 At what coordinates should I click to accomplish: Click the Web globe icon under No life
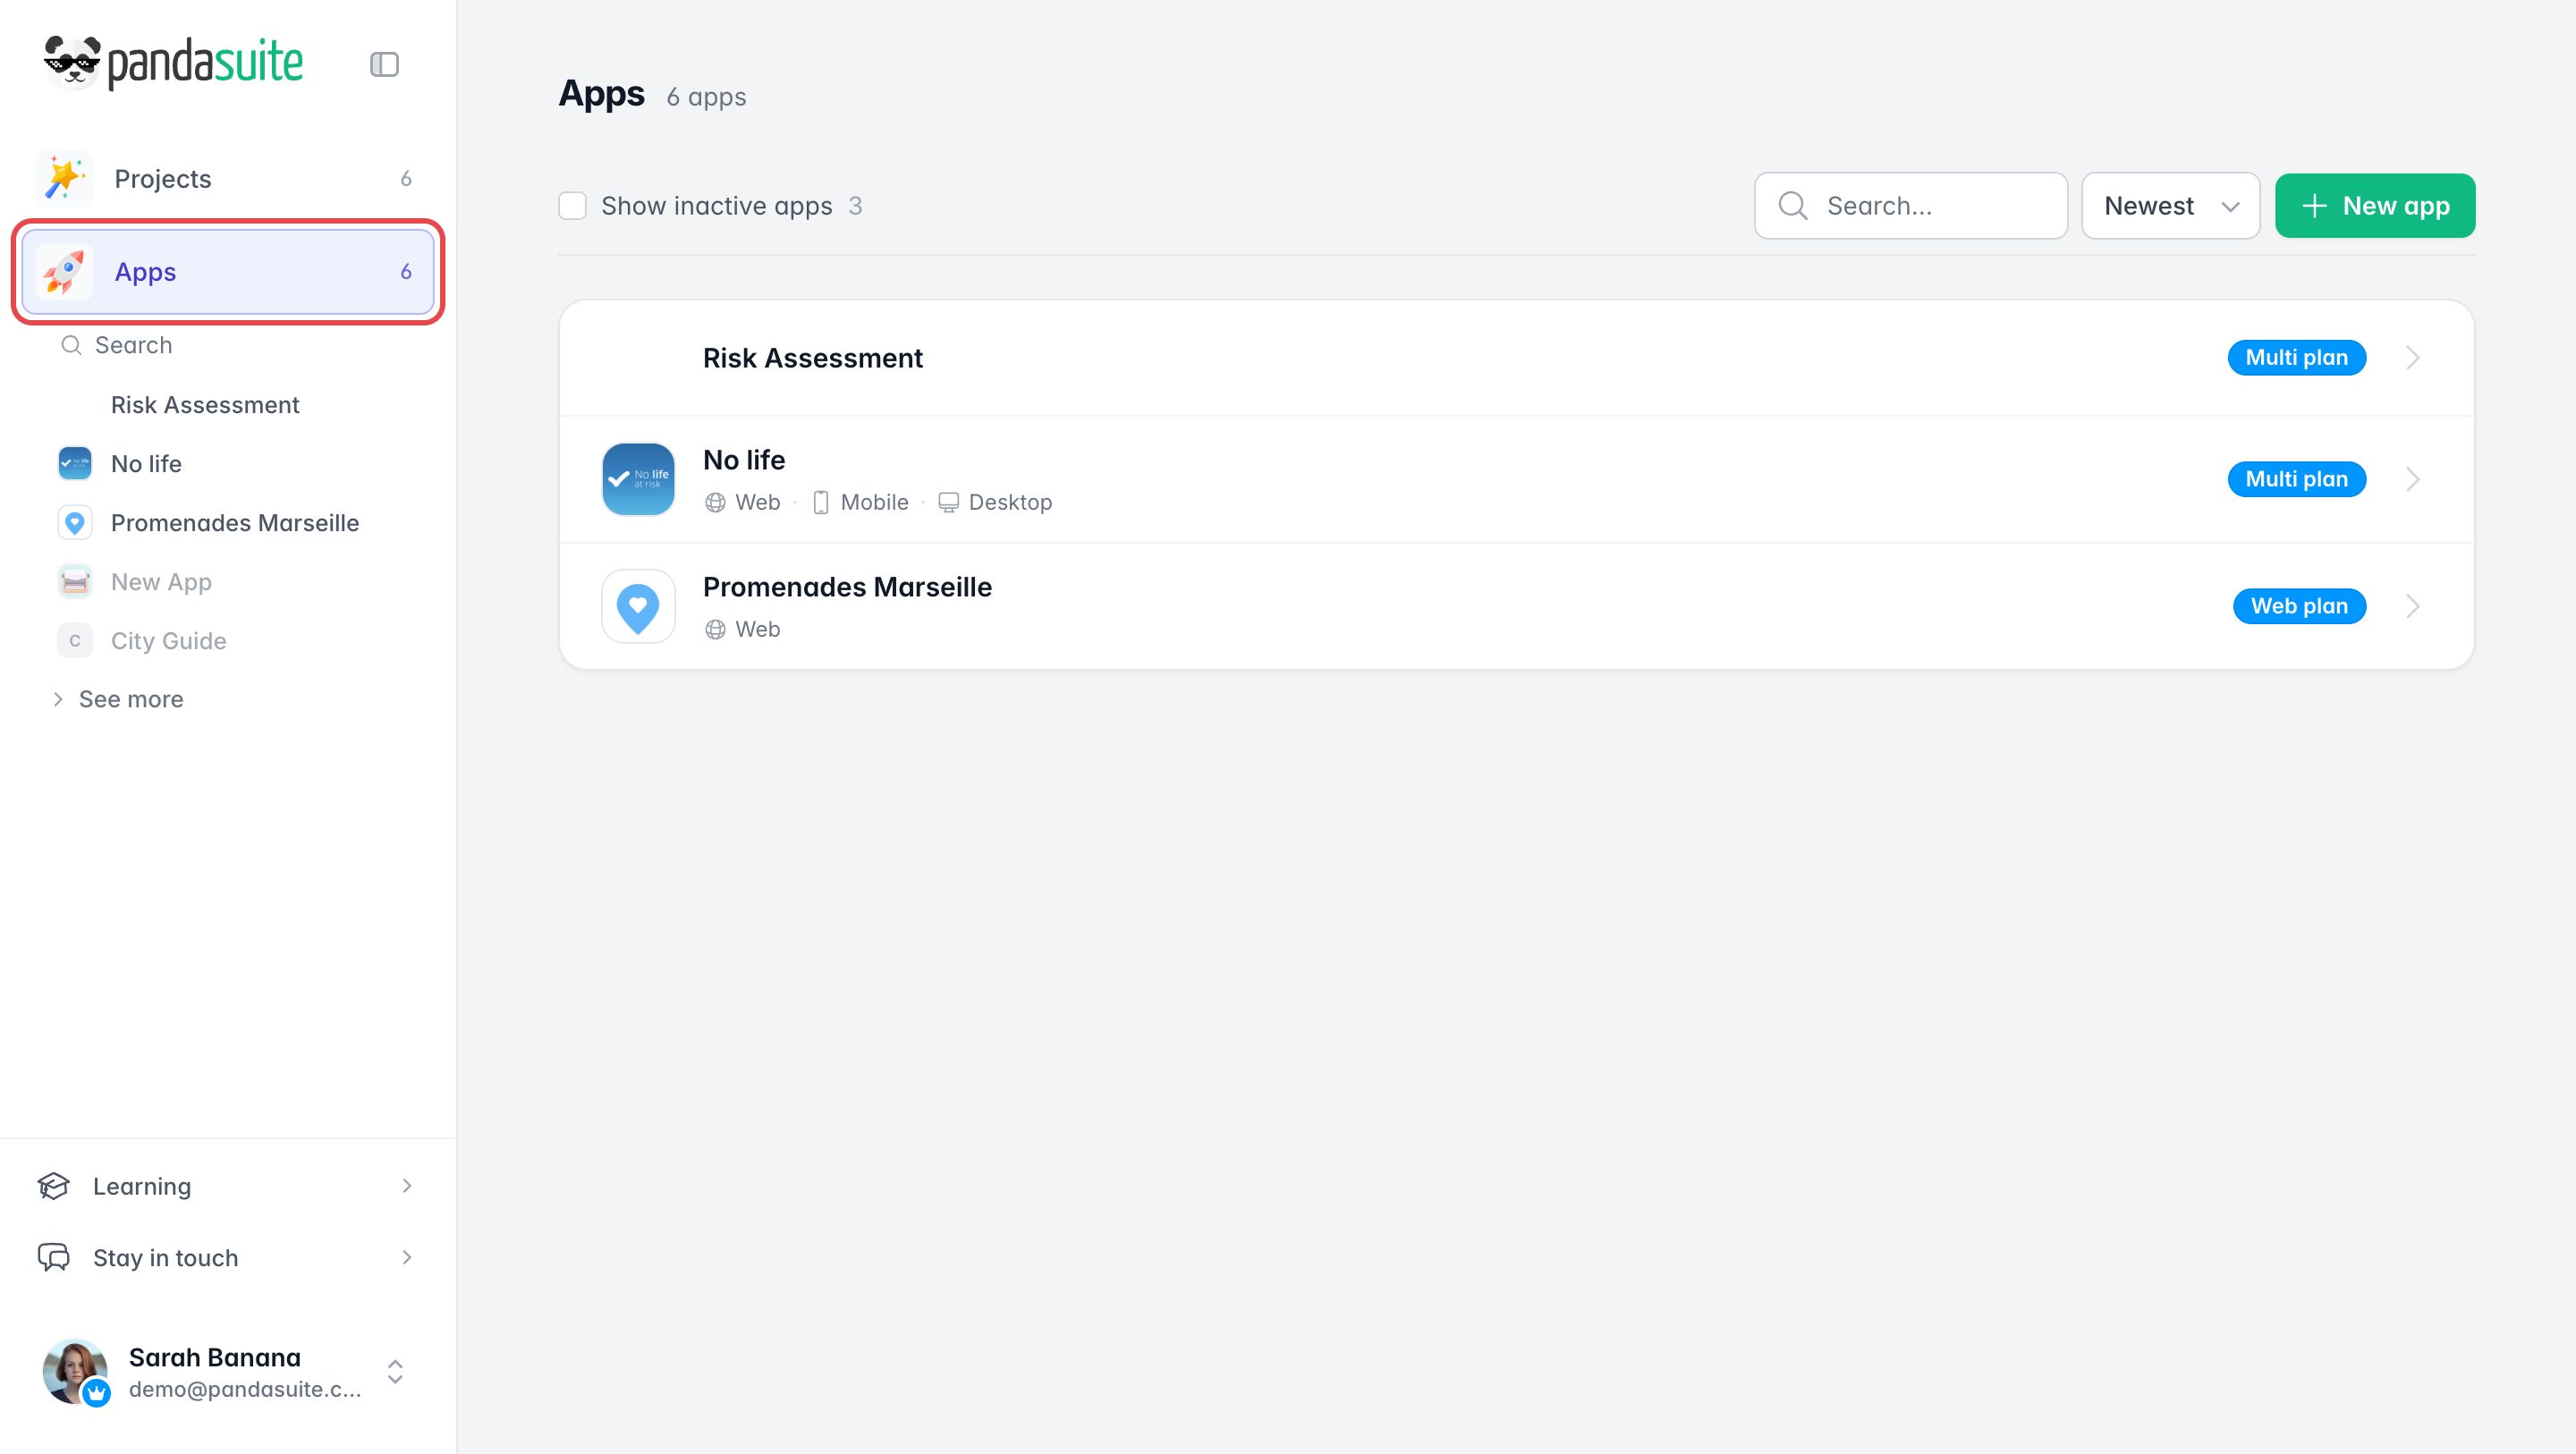coord(715,503)
